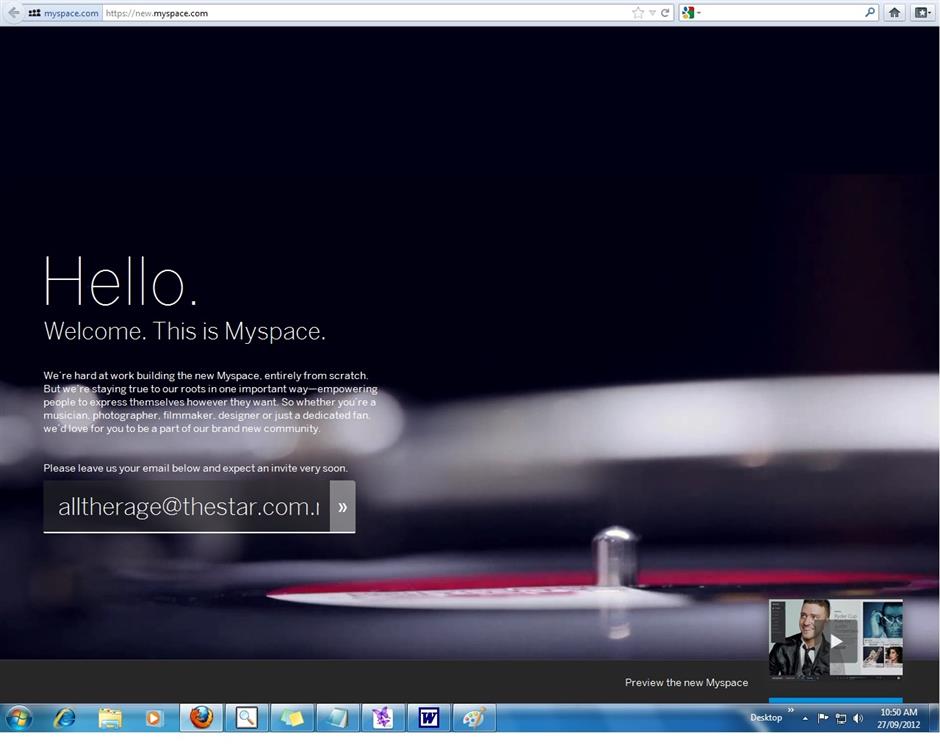Switch to Paint in the taskbar
The width and height of the screenshot is (940, 752).
point(474,718)
